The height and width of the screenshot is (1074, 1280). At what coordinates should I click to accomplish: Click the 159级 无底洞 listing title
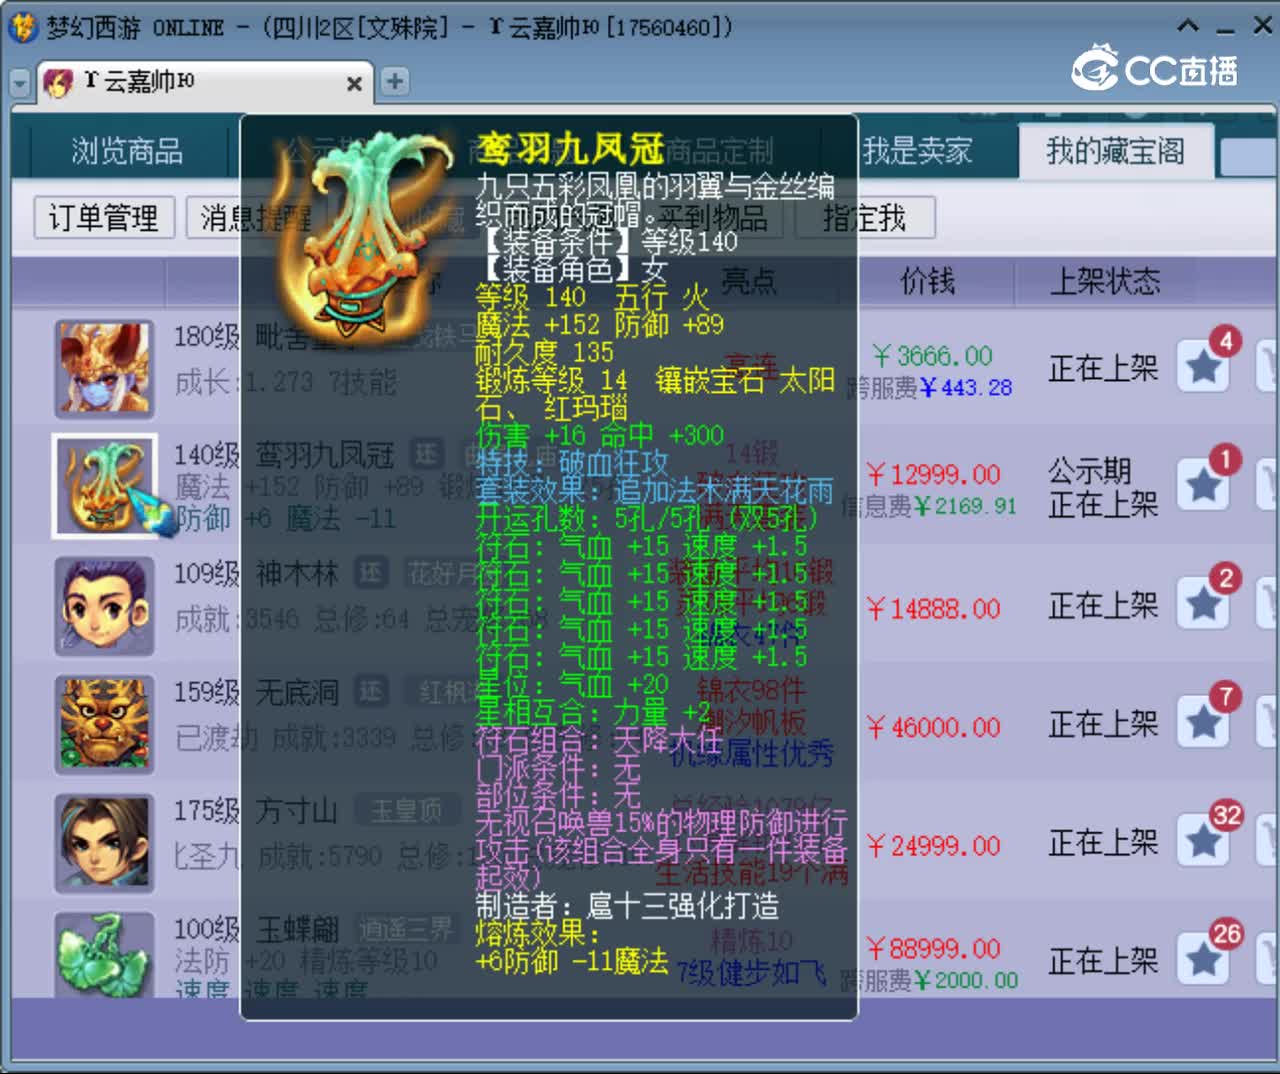(x=256, y=692)
